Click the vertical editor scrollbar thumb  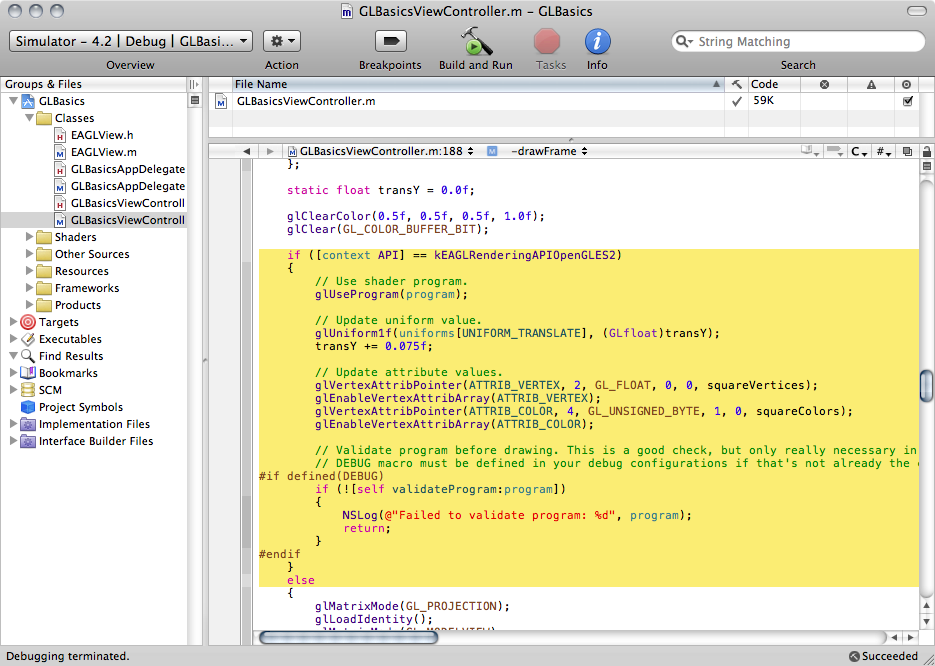point(927,386)
